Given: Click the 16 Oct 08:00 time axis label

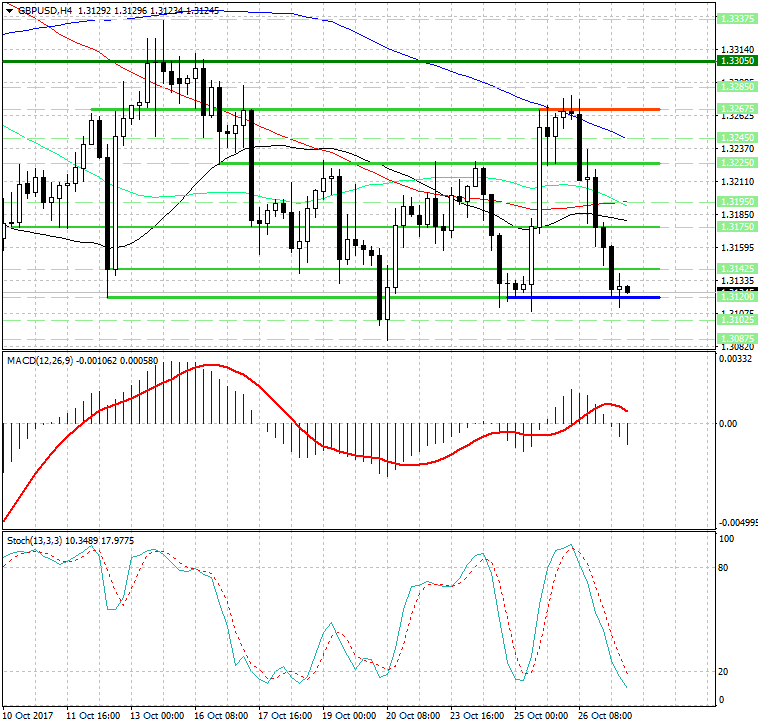Looking at the screenshot, I should click(222, 716).
